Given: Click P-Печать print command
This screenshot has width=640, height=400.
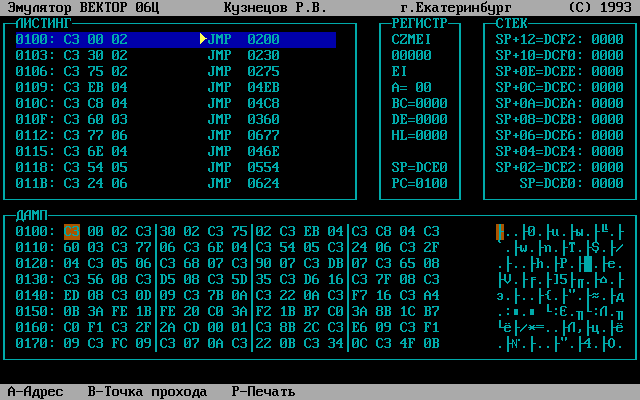Looking at the screenshot, I should pos(263,391).
